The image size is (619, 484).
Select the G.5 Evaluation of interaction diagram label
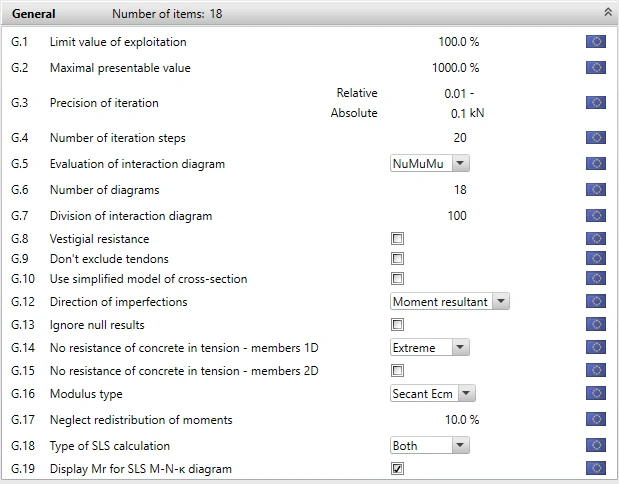pos(137,164)
